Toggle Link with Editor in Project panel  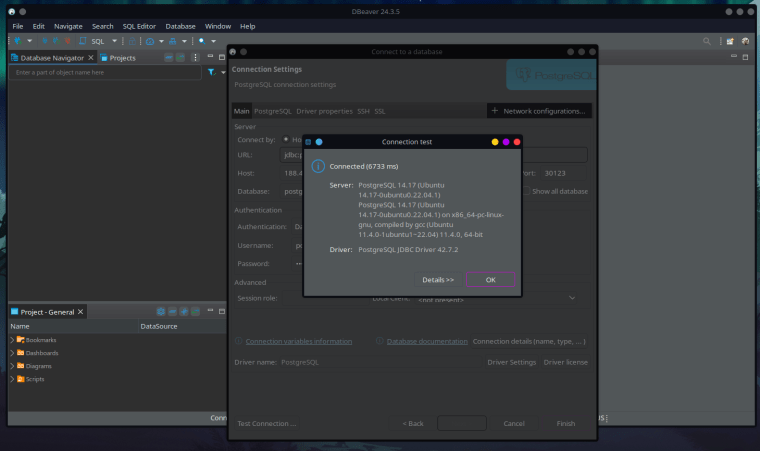click(x=196, y=312)
